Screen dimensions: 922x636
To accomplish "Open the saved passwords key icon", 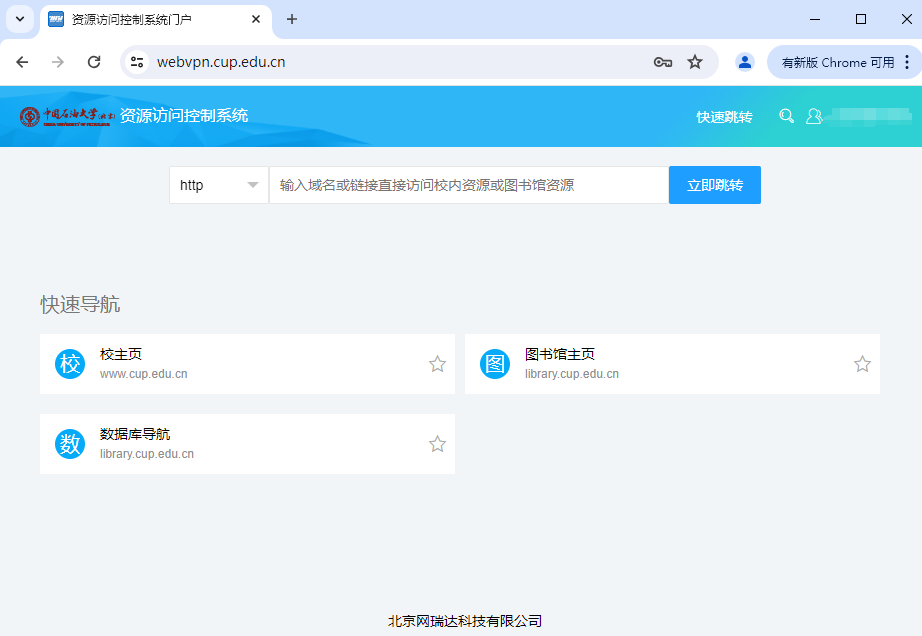I will tap(662, 62).
